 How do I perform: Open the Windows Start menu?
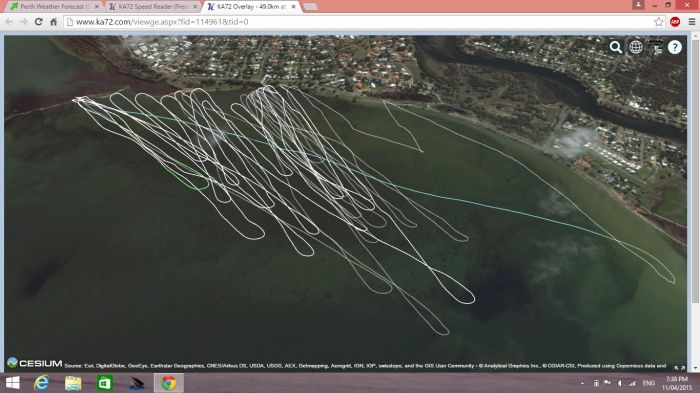[x=12, y=383]
